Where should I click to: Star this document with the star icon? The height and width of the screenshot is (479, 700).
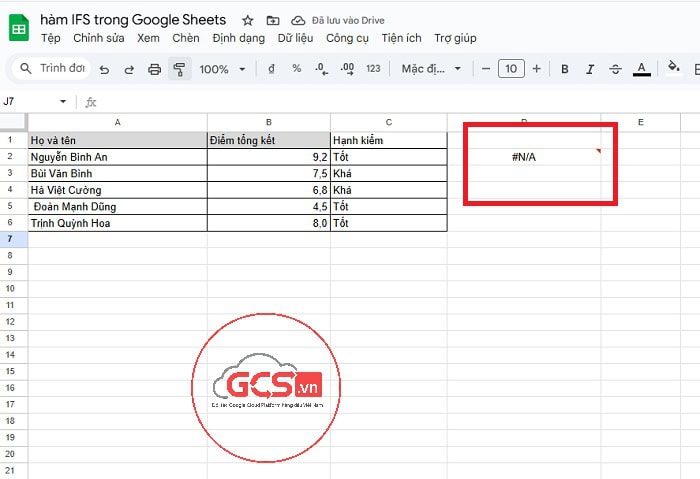(248, 20)
